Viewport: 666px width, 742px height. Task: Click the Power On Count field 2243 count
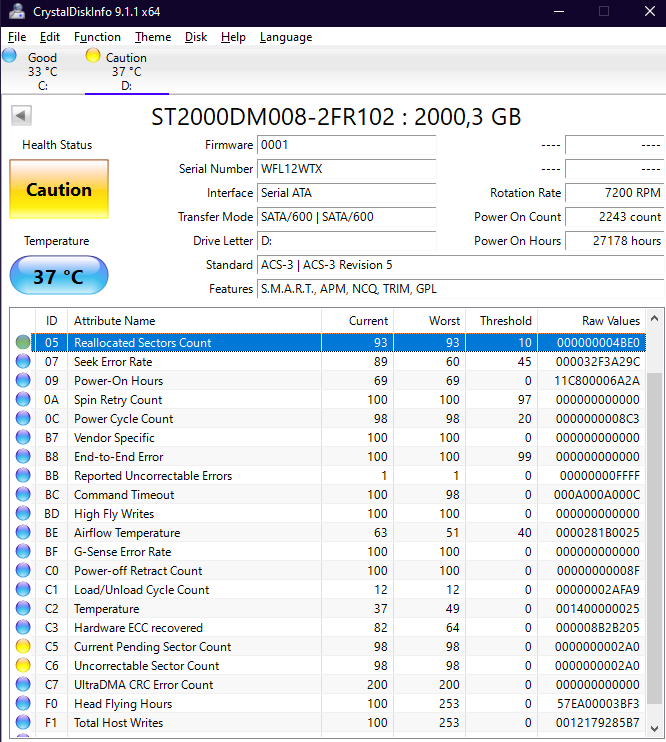coord(614,217)
